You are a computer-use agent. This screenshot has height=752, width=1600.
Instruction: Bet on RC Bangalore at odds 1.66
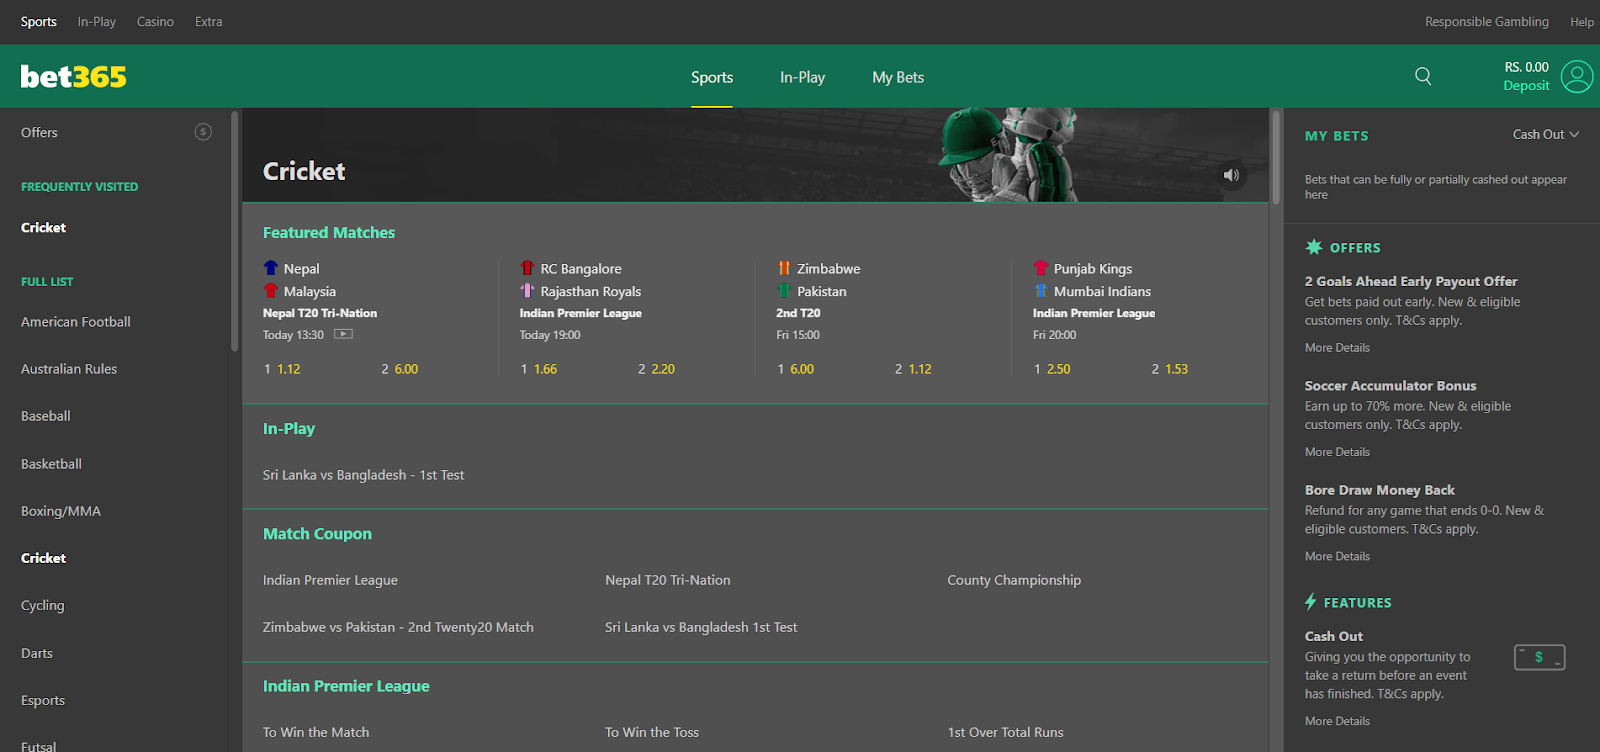click(x=539, y=369)
